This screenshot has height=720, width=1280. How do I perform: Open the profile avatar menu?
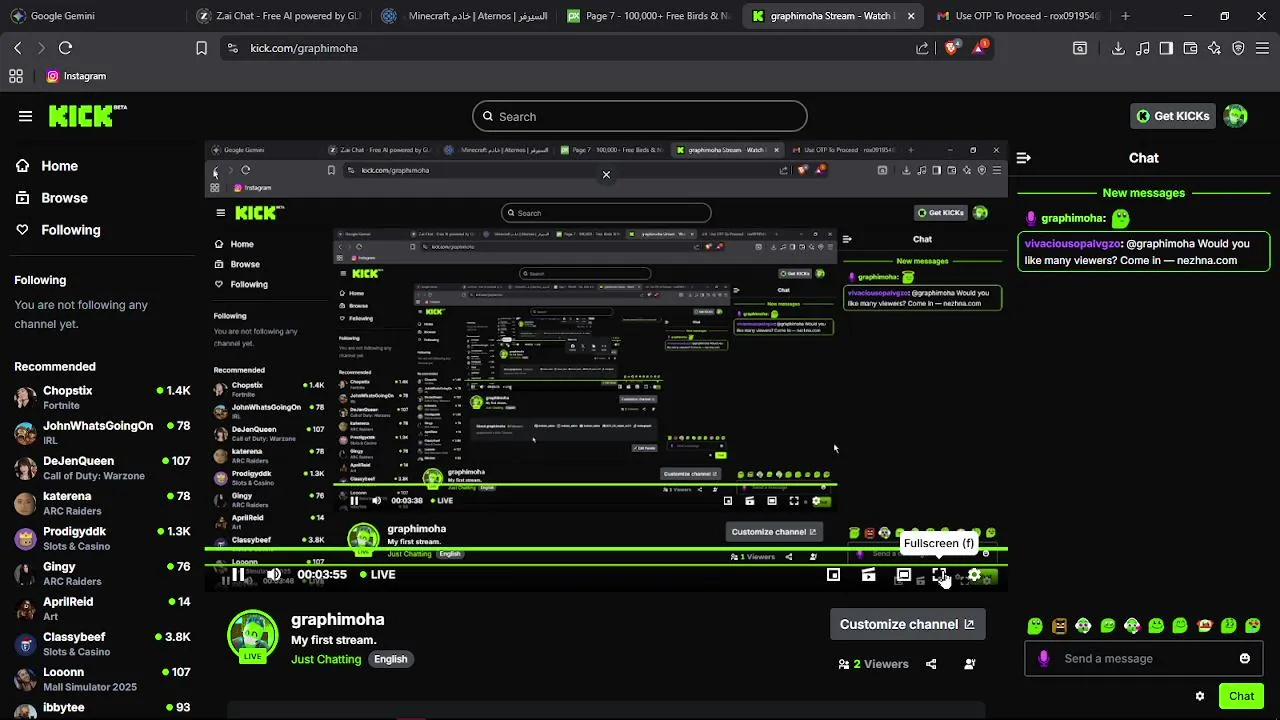1236,116
